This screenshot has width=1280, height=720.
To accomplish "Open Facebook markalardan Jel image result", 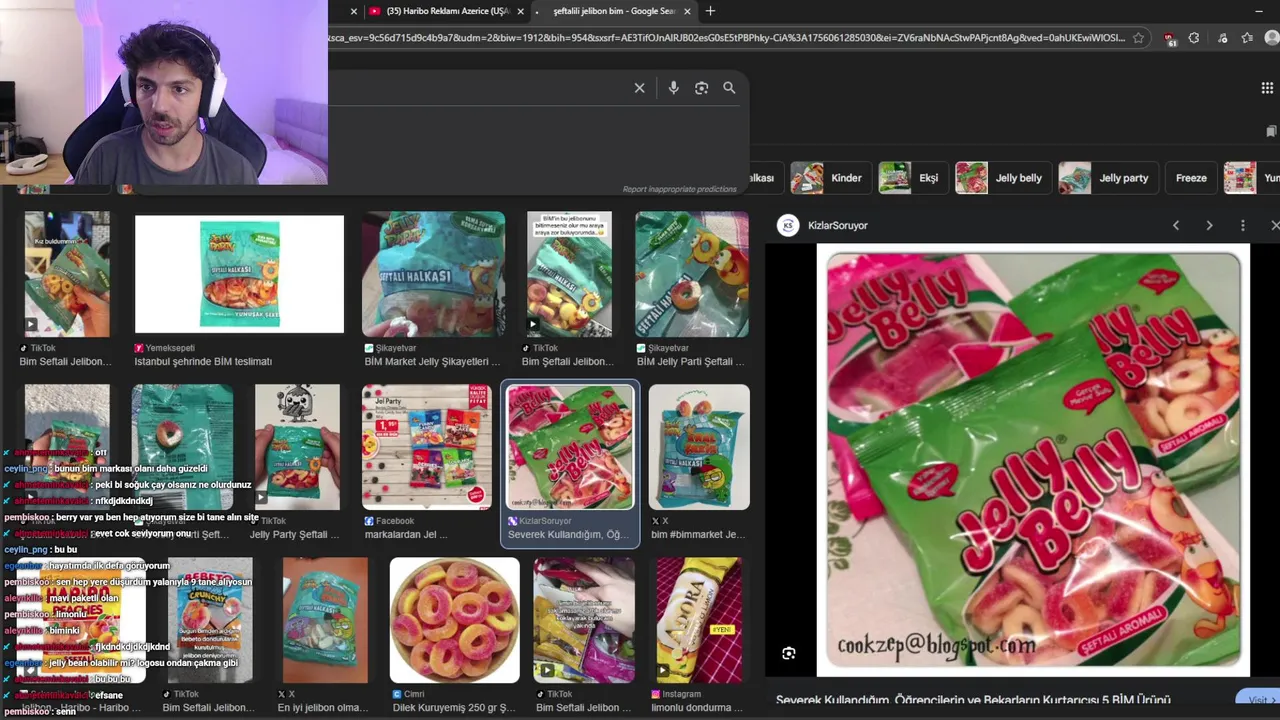I will 427,447.
